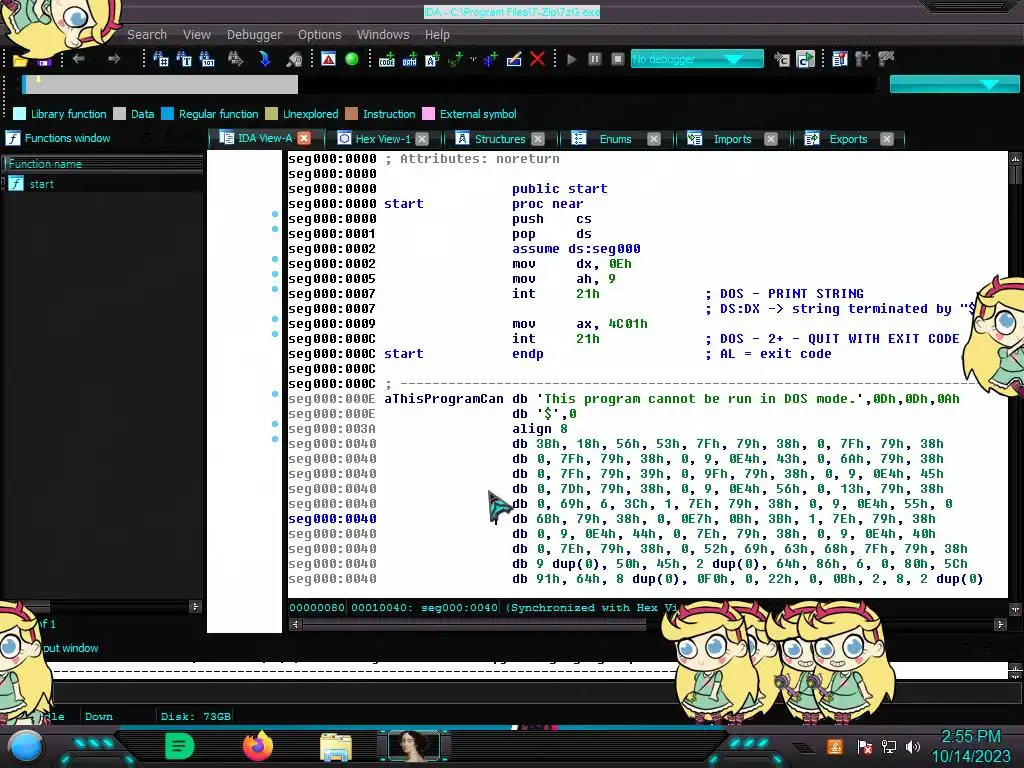Switch to the Enums tab
The width and height of the screenshot is (1024, 768).
[615, 138]
